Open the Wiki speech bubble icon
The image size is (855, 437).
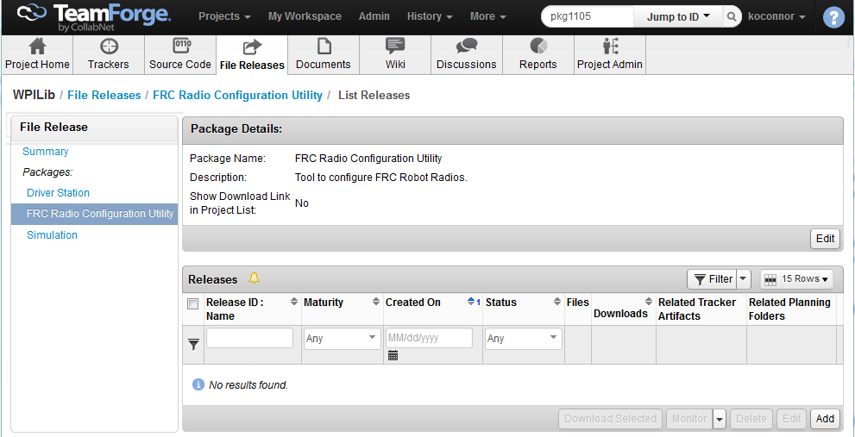(395, 47)
